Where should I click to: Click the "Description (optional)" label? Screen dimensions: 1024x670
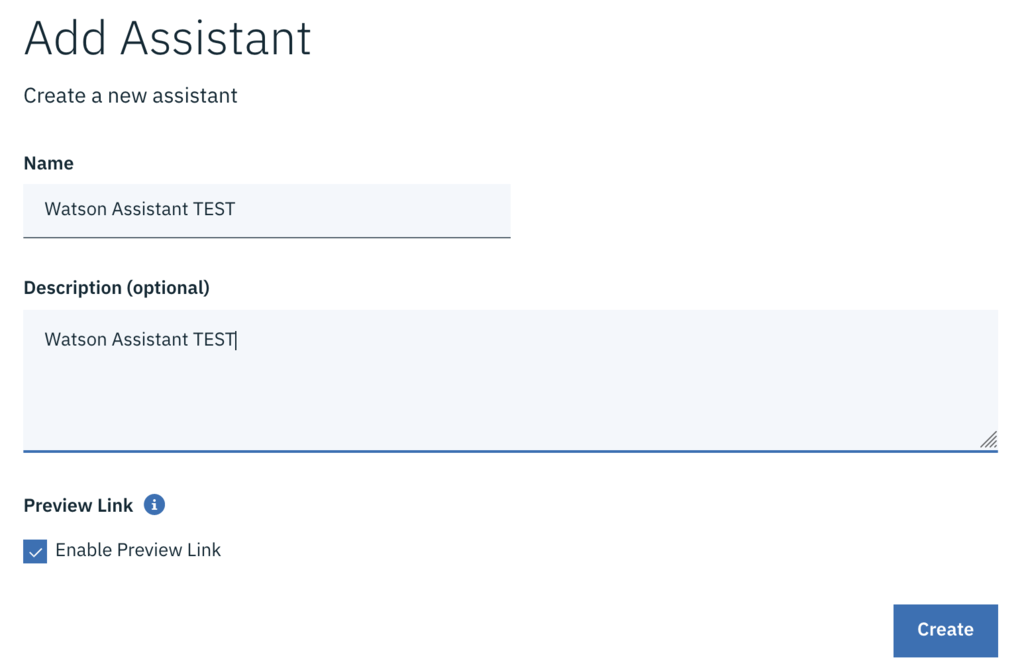[x=116, y=288]
